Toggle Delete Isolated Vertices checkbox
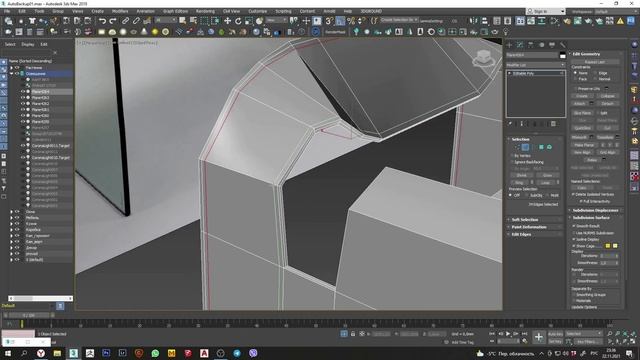Image resolution: width=640 pixels, height=360 pixels. (573, 194)
